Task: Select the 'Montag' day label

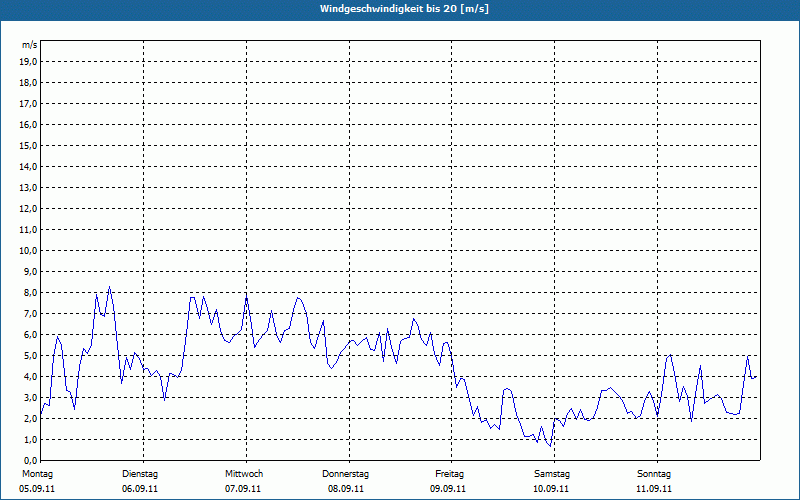Action: click(x=37, y=474)
